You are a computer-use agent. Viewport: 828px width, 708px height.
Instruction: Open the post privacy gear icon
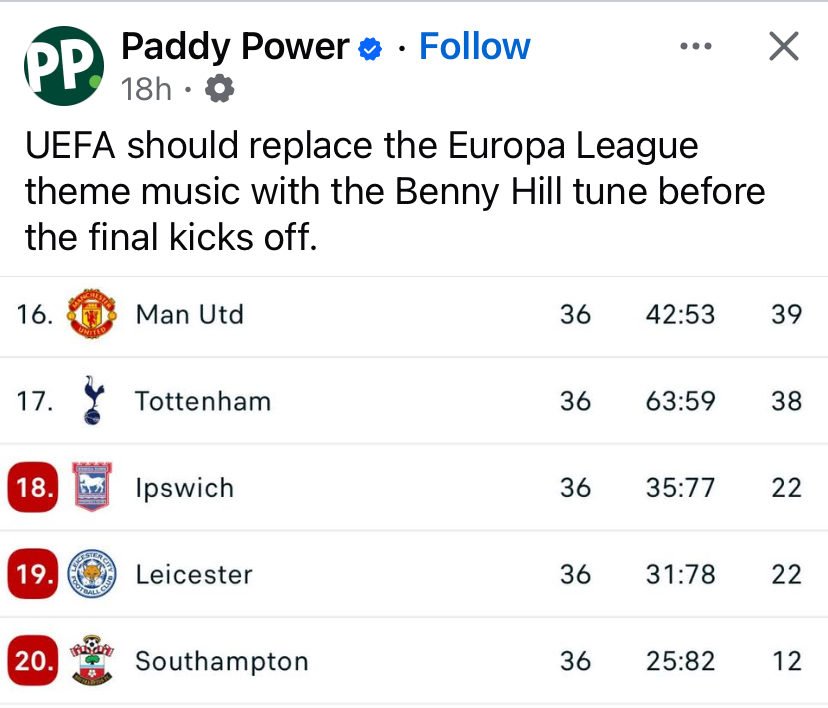click(219, 90)
